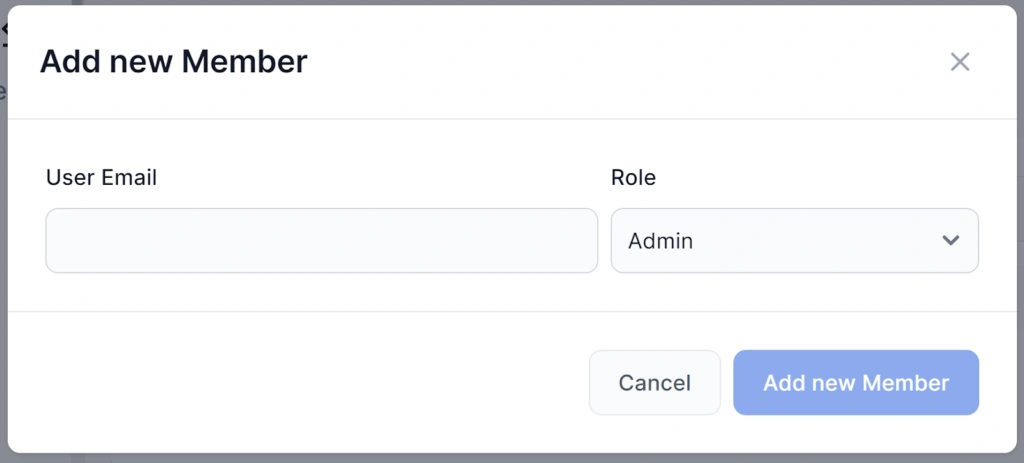Screen dimensions: 1024x463
Task: Click the chevron arrow in Role selector
Action: point(950,240)
